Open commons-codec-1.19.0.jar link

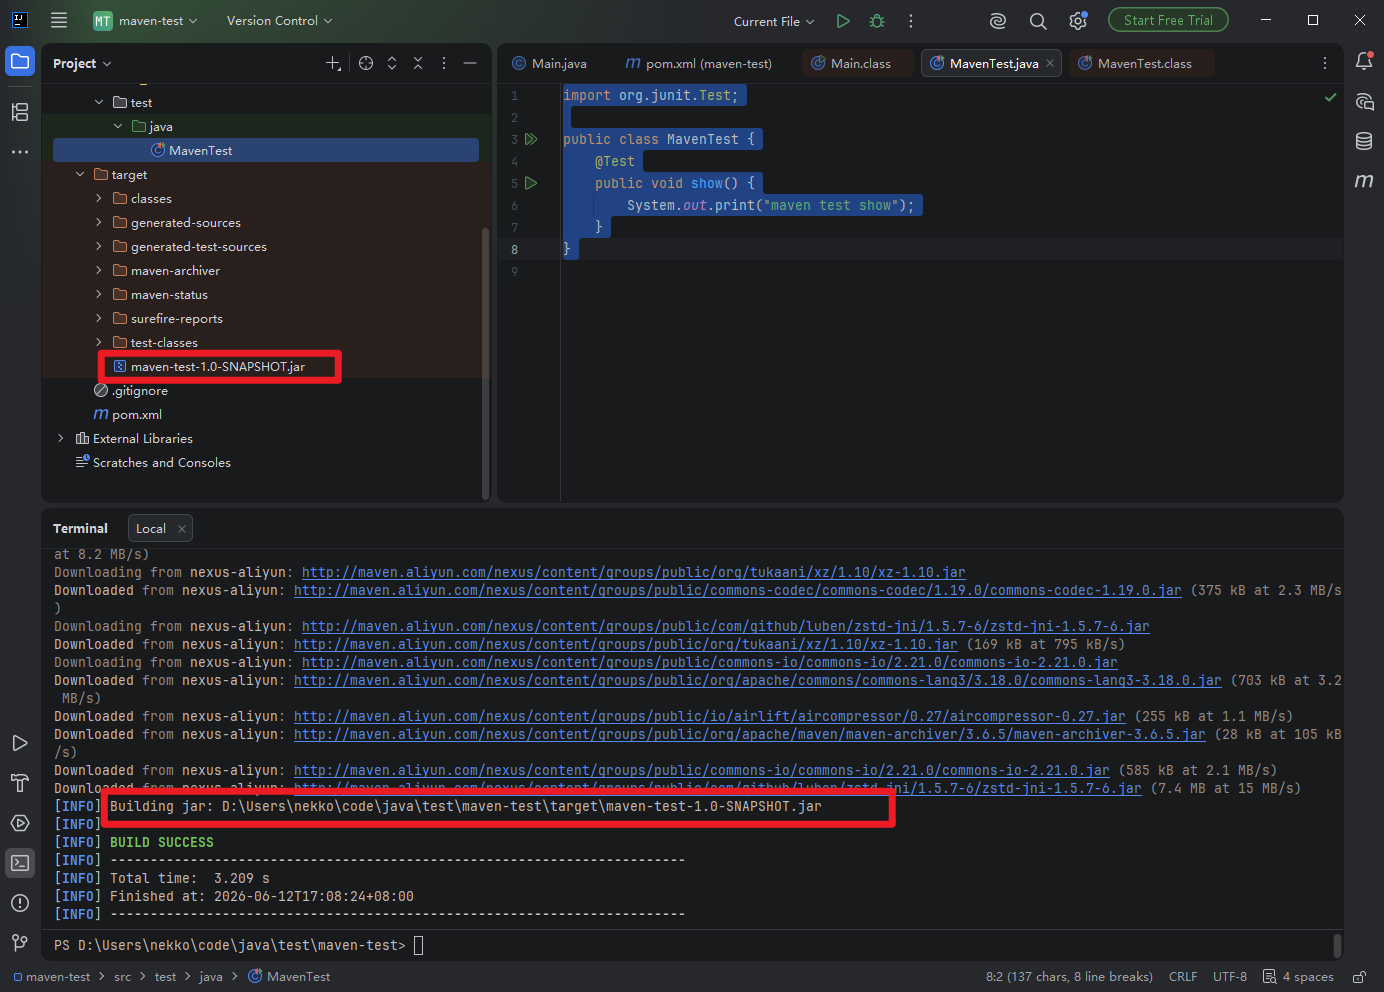coord(737,591)
